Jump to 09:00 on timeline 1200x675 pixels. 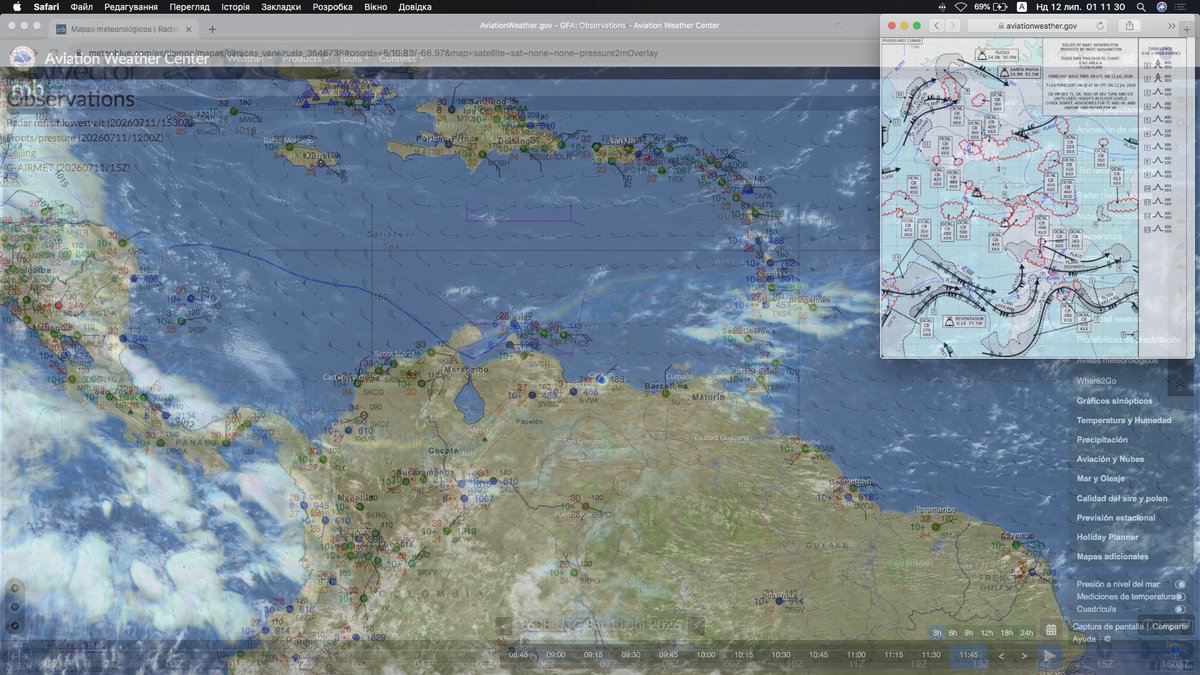555,655
